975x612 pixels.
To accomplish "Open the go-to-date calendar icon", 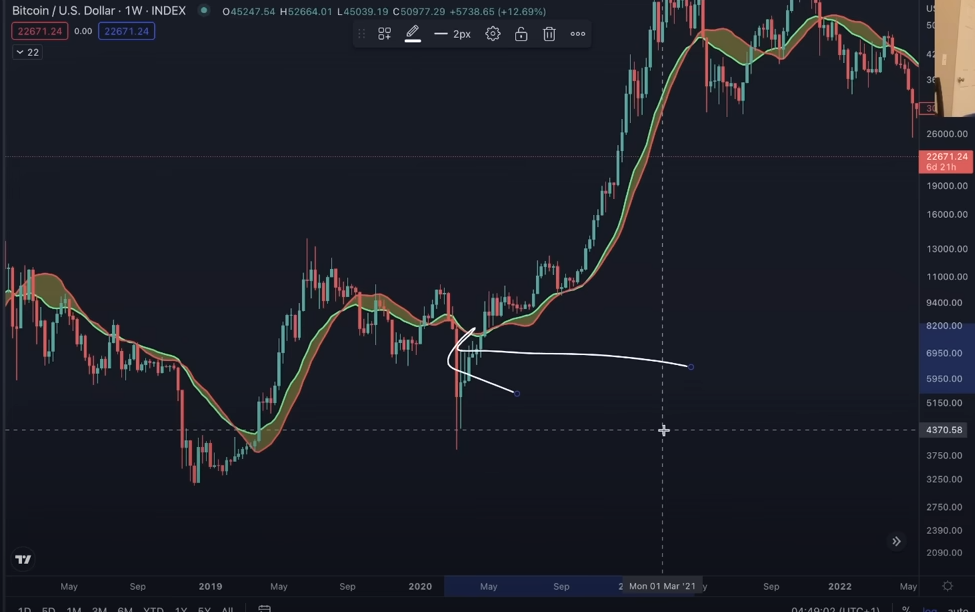I will click(x=264, y=608).
